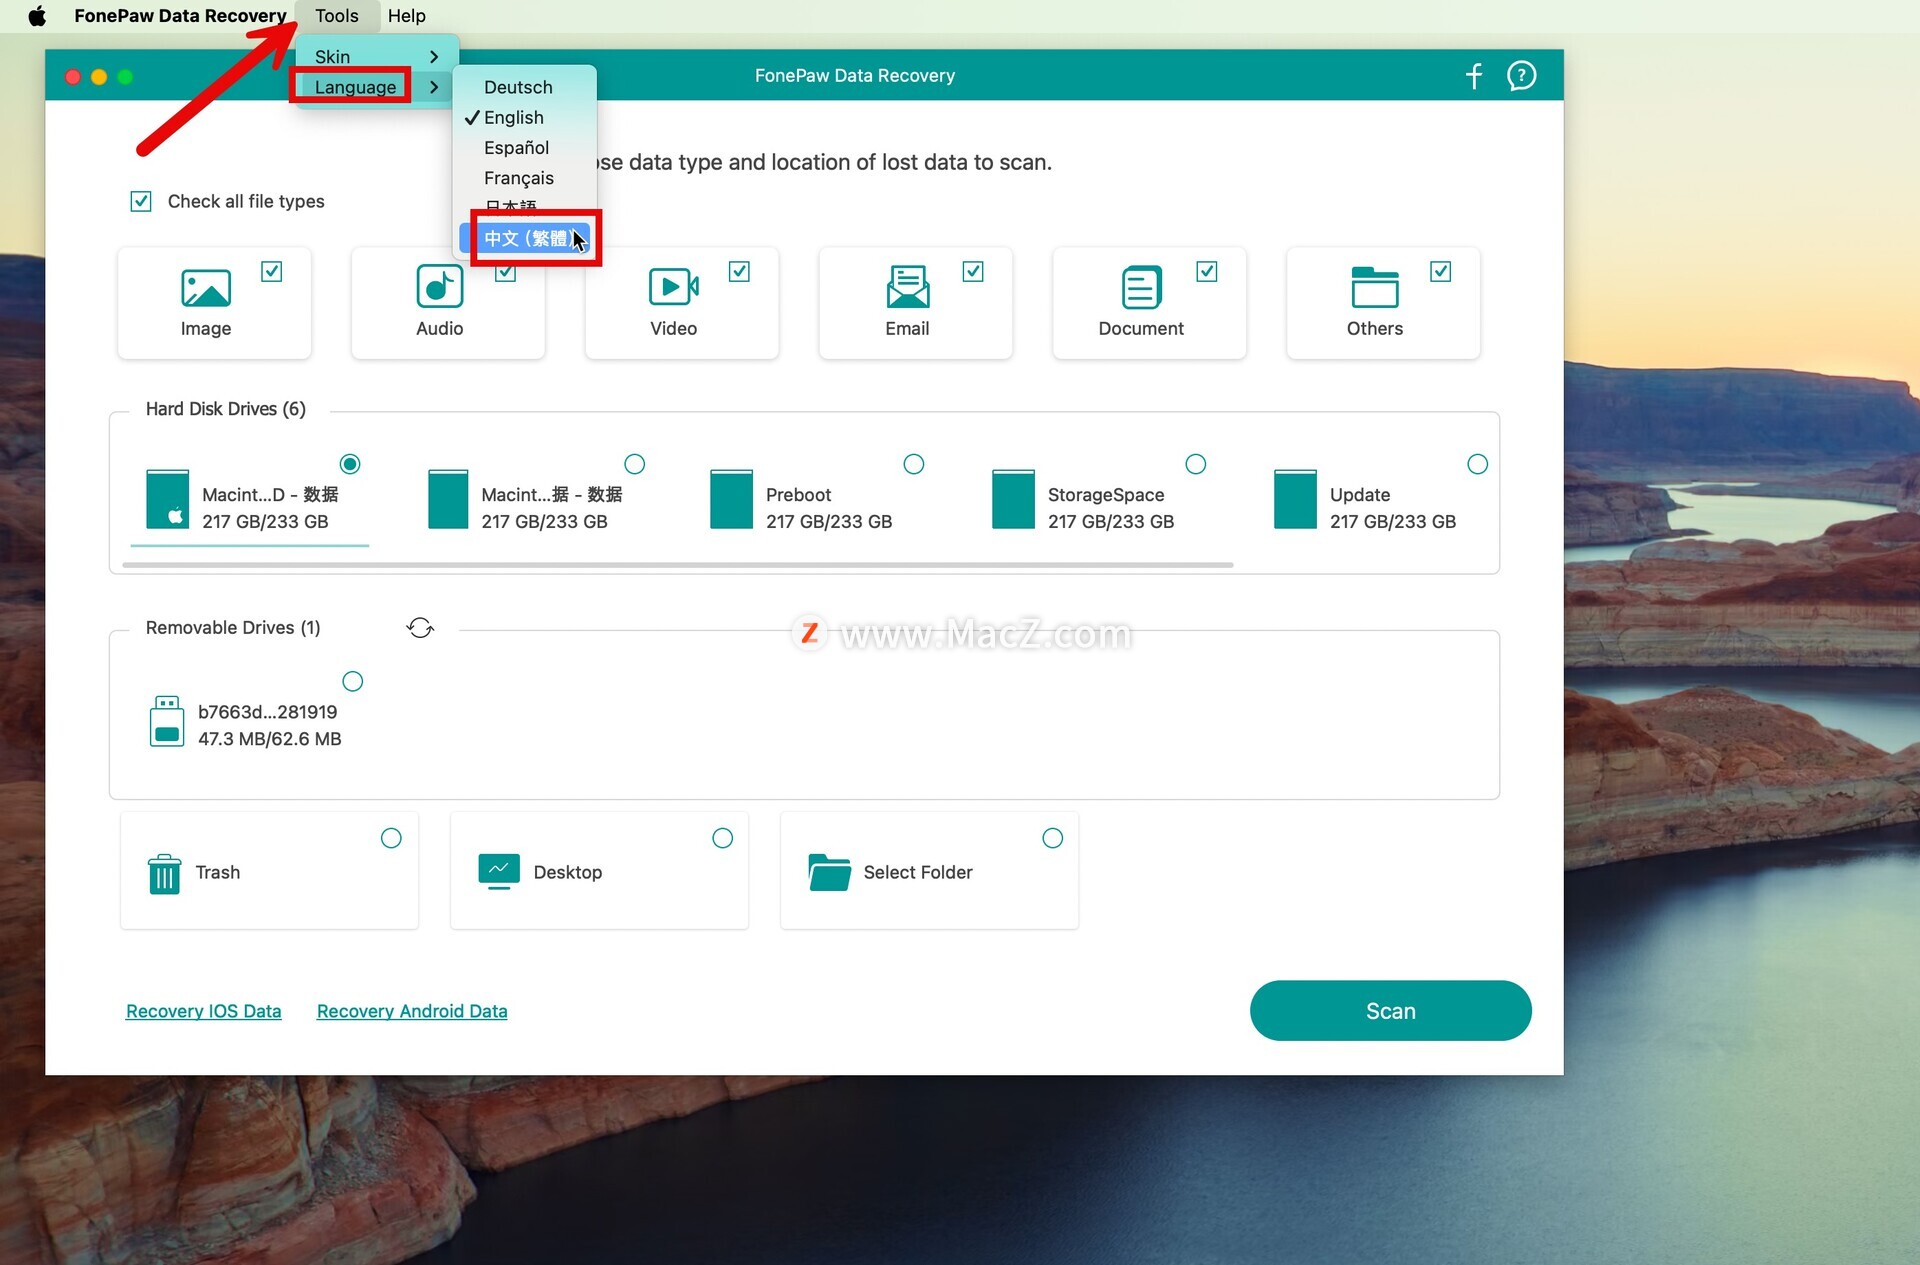Select the Preboot drive radio button
This screenshot has height=1265, width=1920.
913,464
